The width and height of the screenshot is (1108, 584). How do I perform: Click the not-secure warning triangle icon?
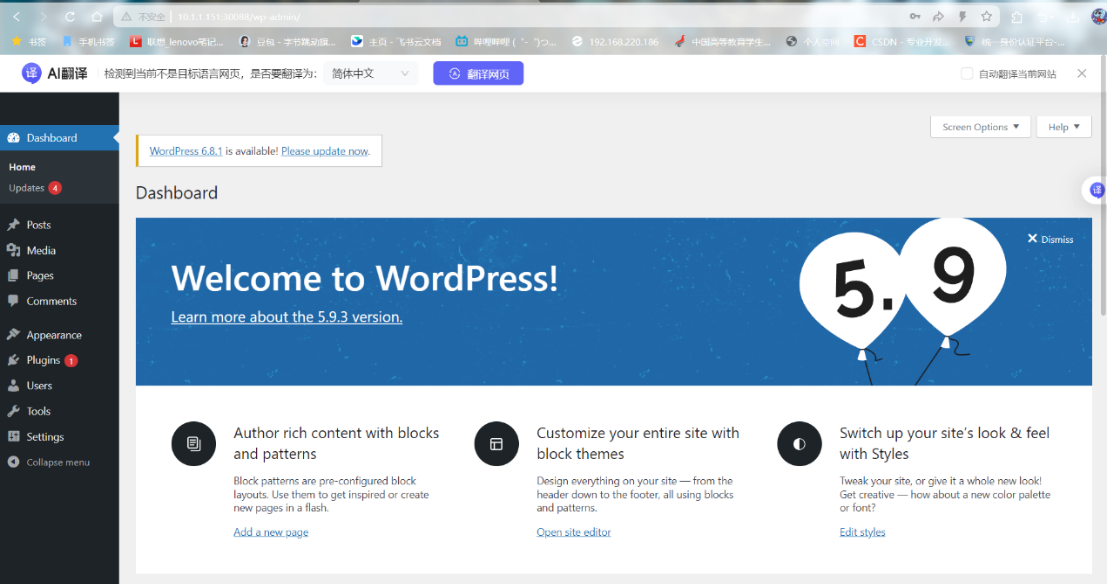(x=126, y=16)
